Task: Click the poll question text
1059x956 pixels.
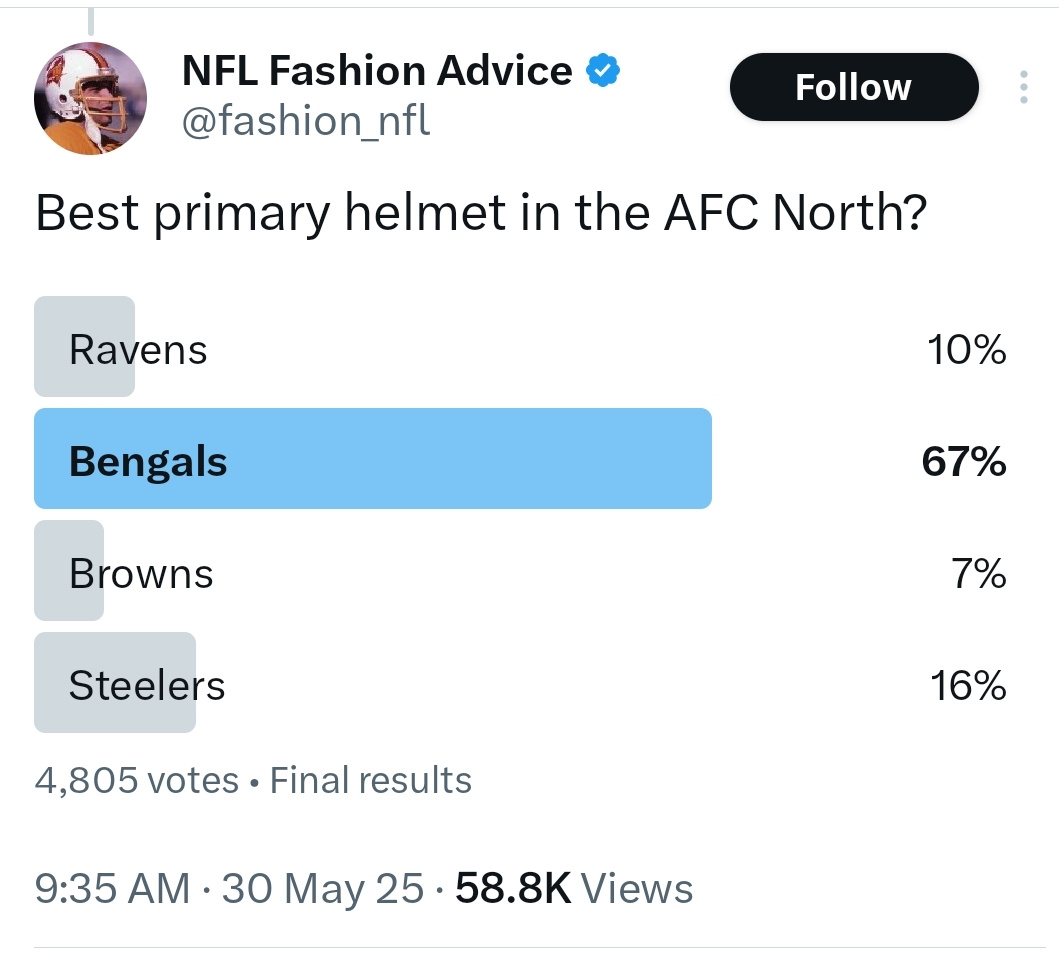Action: tap(481, 213)
